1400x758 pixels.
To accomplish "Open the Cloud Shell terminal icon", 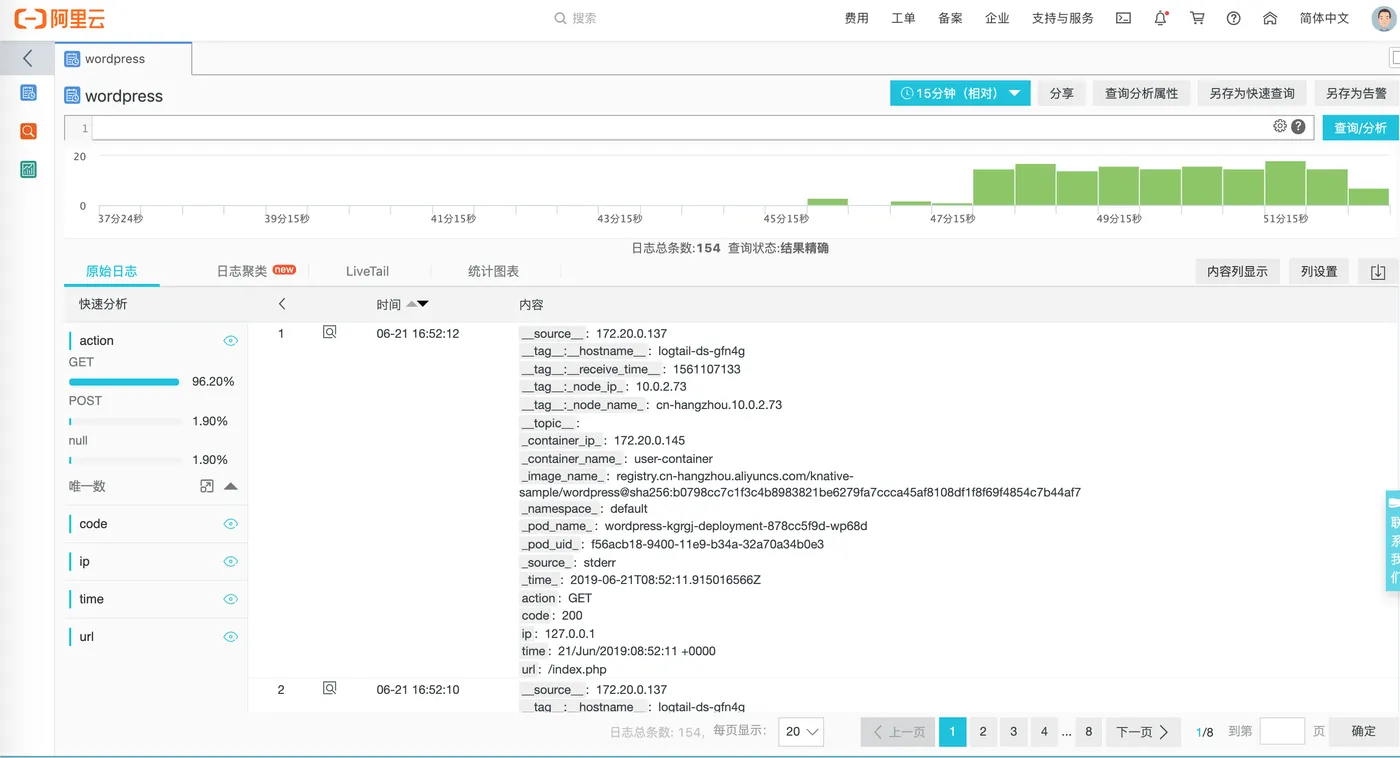I will [1124, 18].
